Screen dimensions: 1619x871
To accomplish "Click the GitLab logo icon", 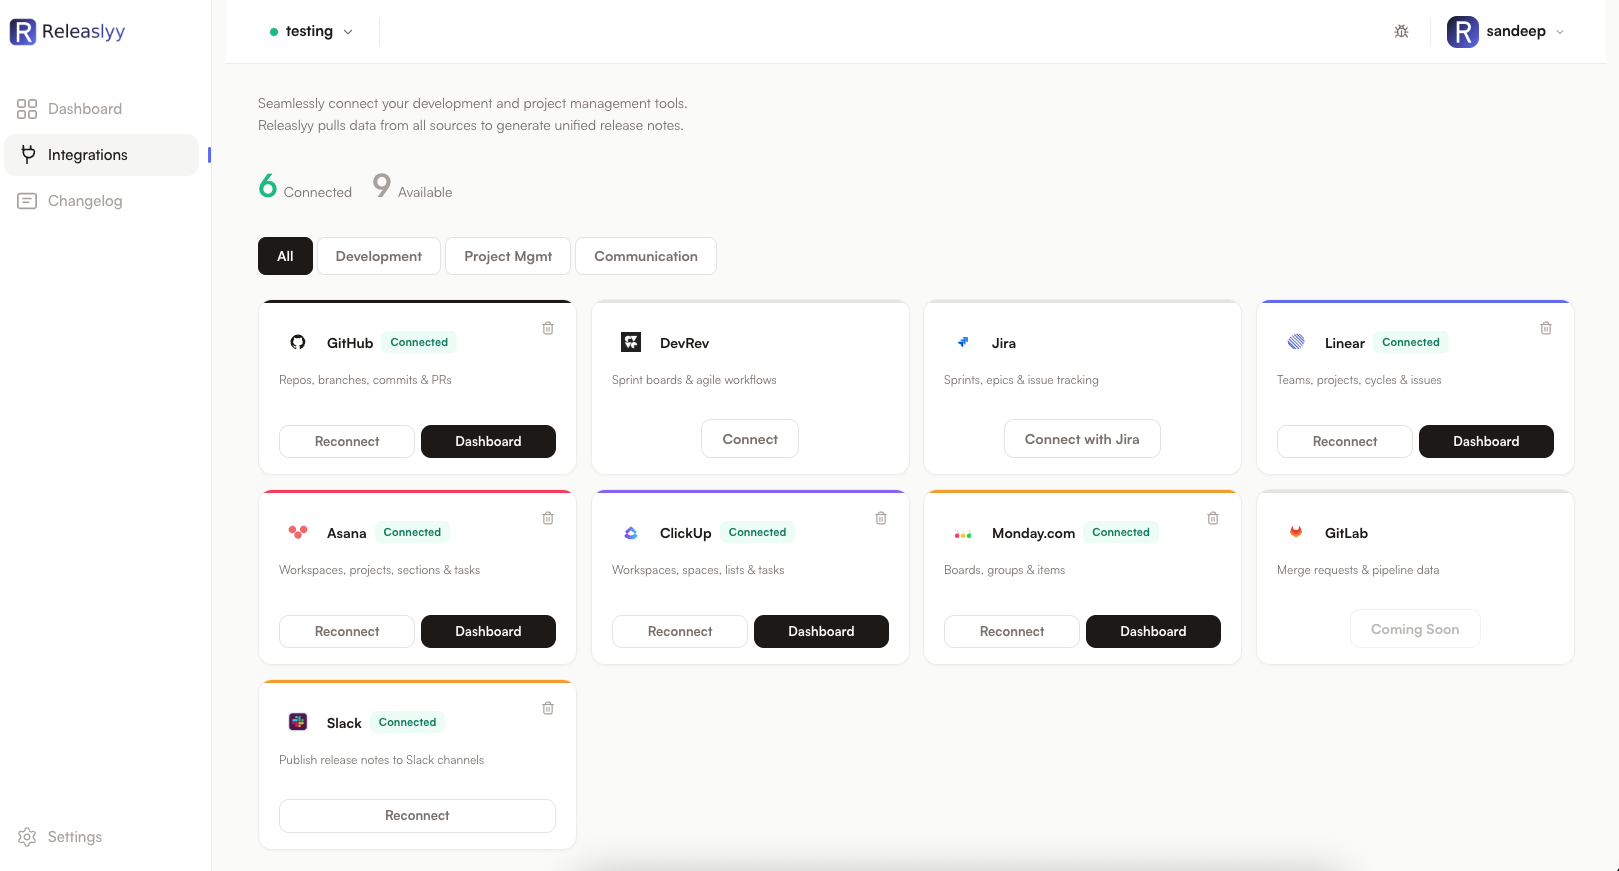I will (1296, 532).
